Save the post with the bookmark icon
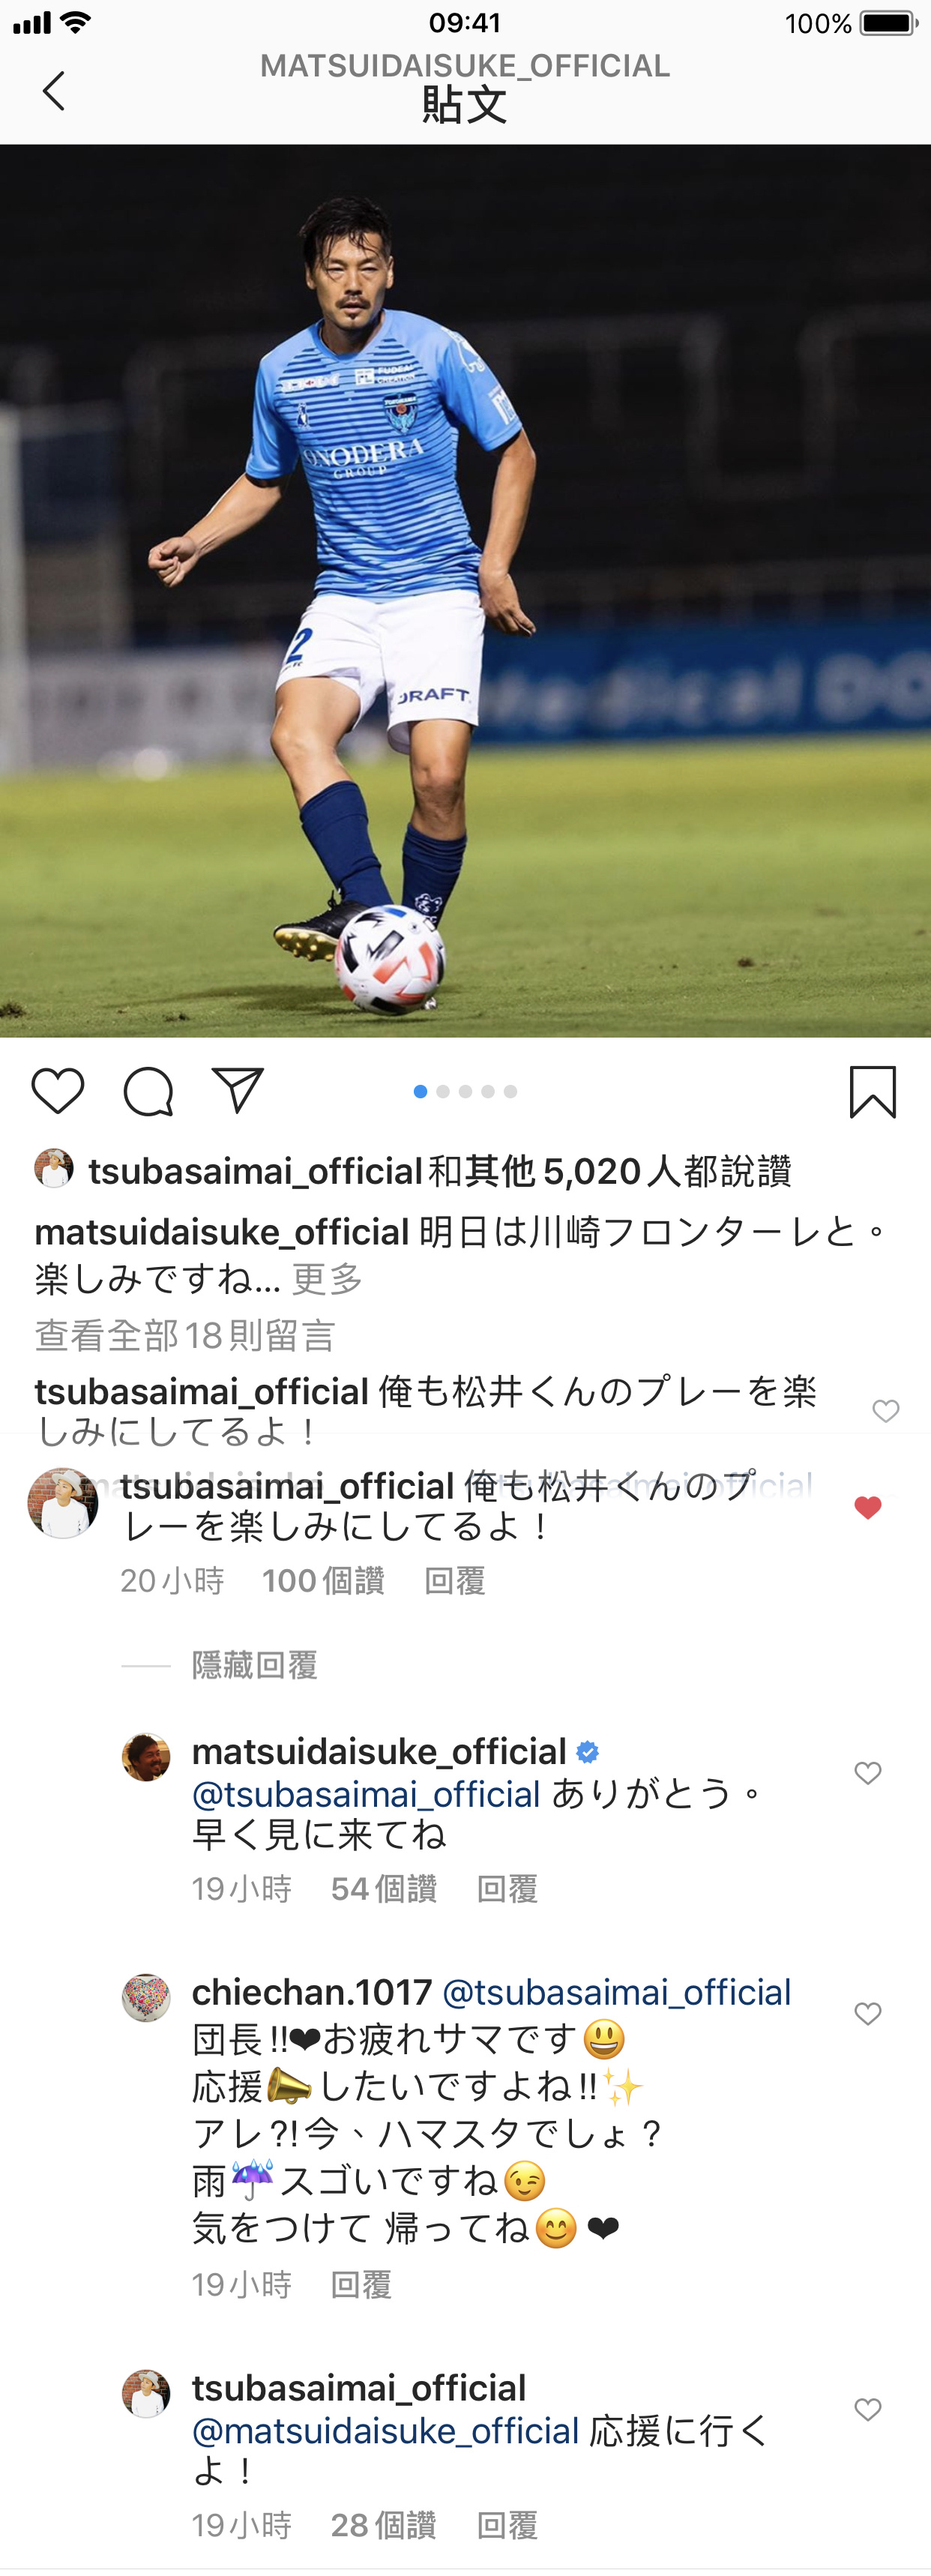 pyautogui.click(x=873, y=1092)
